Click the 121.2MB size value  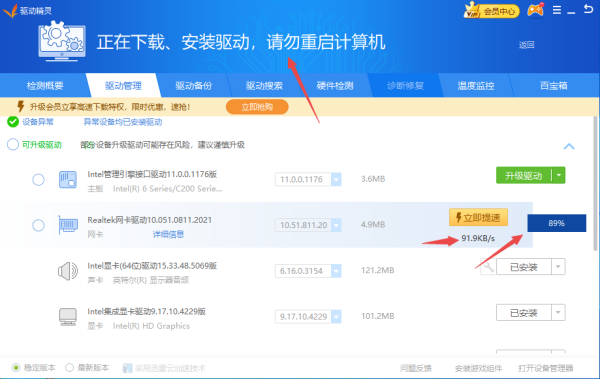[x=378, y=270]
